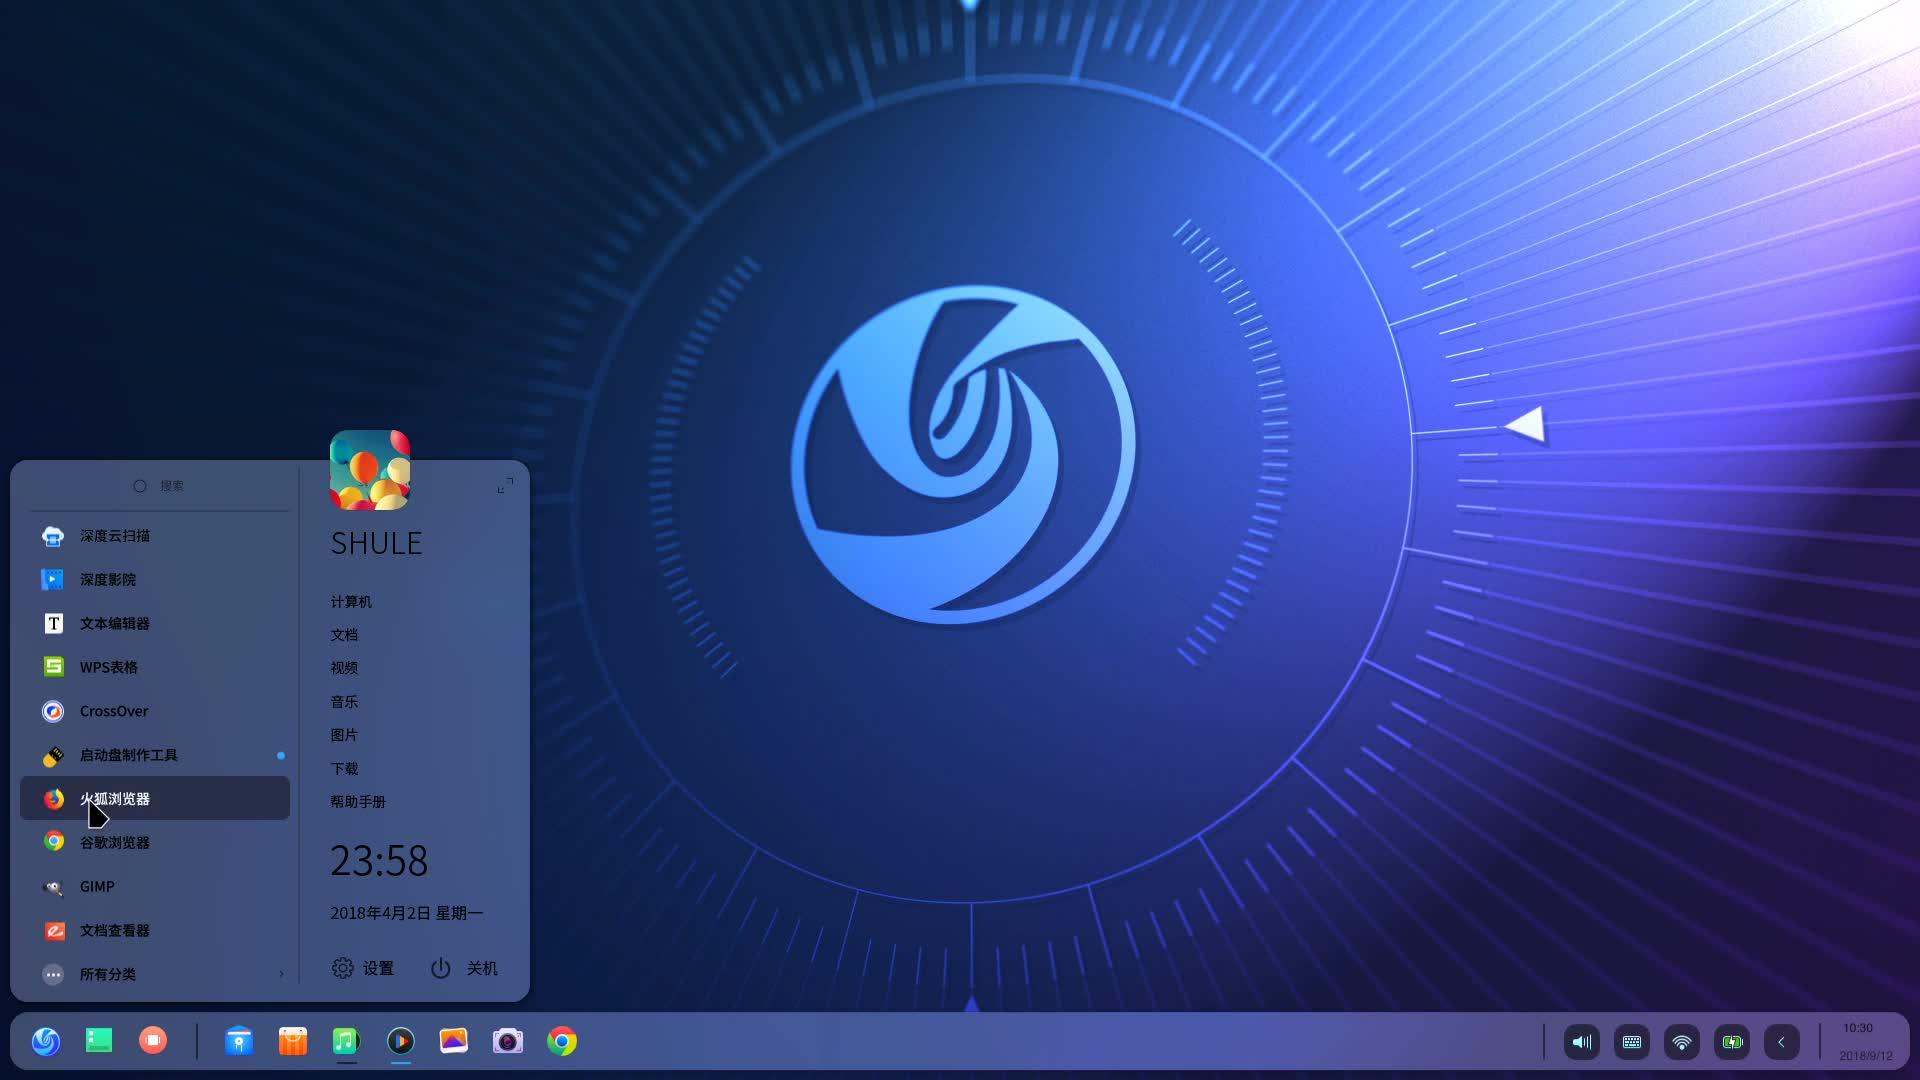1920x1080 pixels.
Task: Open the volume tray icon
Action: coord(1582,1042)
